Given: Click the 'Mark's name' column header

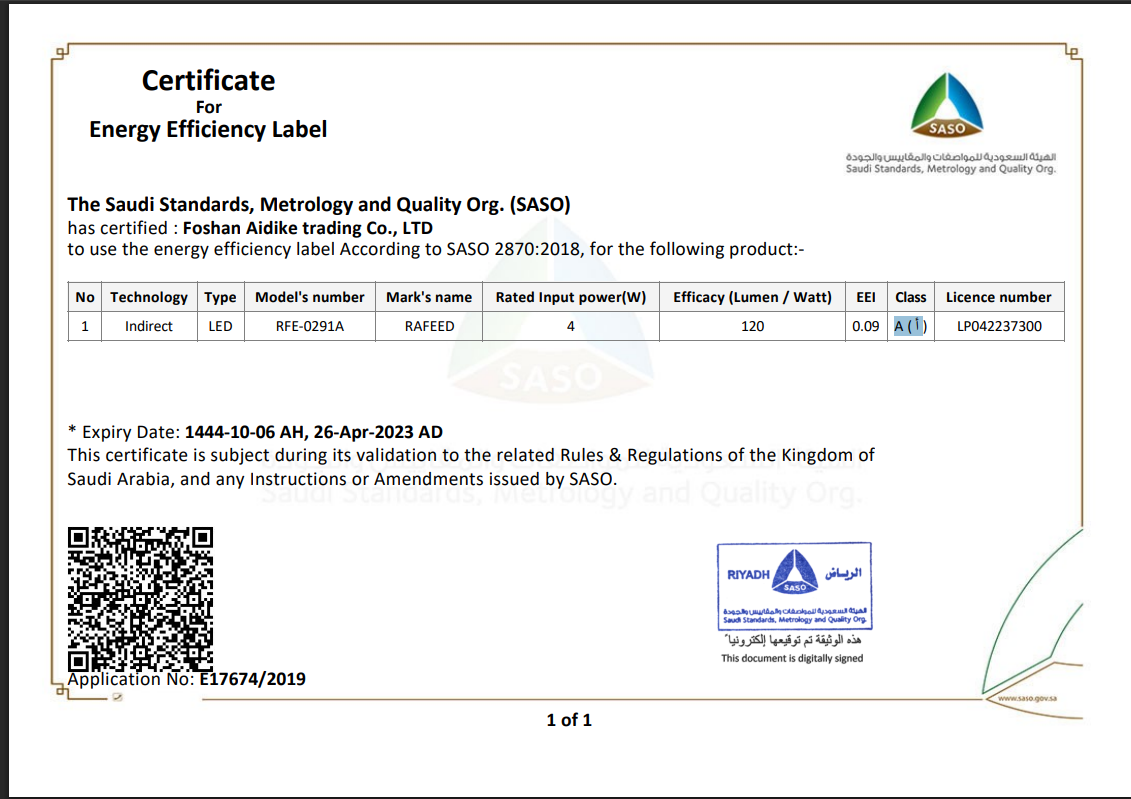Looking at the screenshot, I should point(428,297).
